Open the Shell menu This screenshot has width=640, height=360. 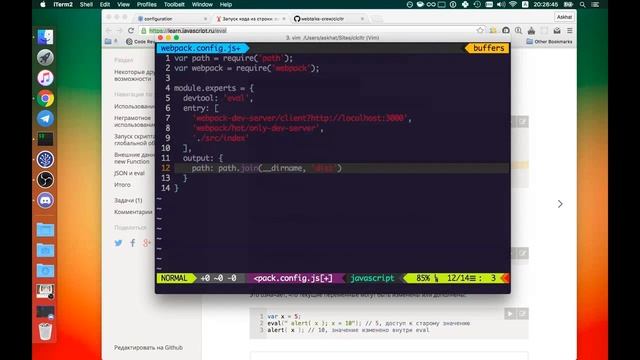tap(86, 4)
